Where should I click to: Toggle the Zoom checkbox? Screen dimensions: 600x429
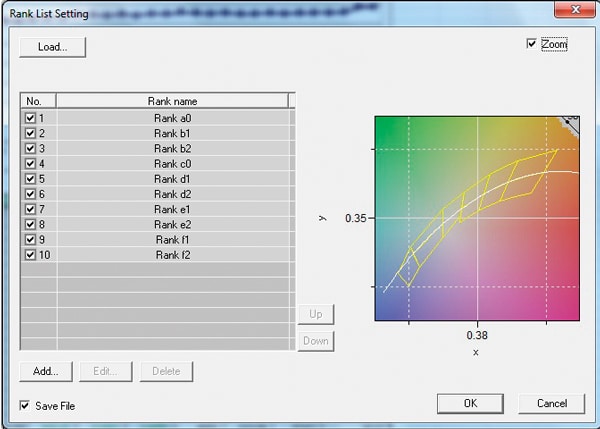(x=532, y=45)
